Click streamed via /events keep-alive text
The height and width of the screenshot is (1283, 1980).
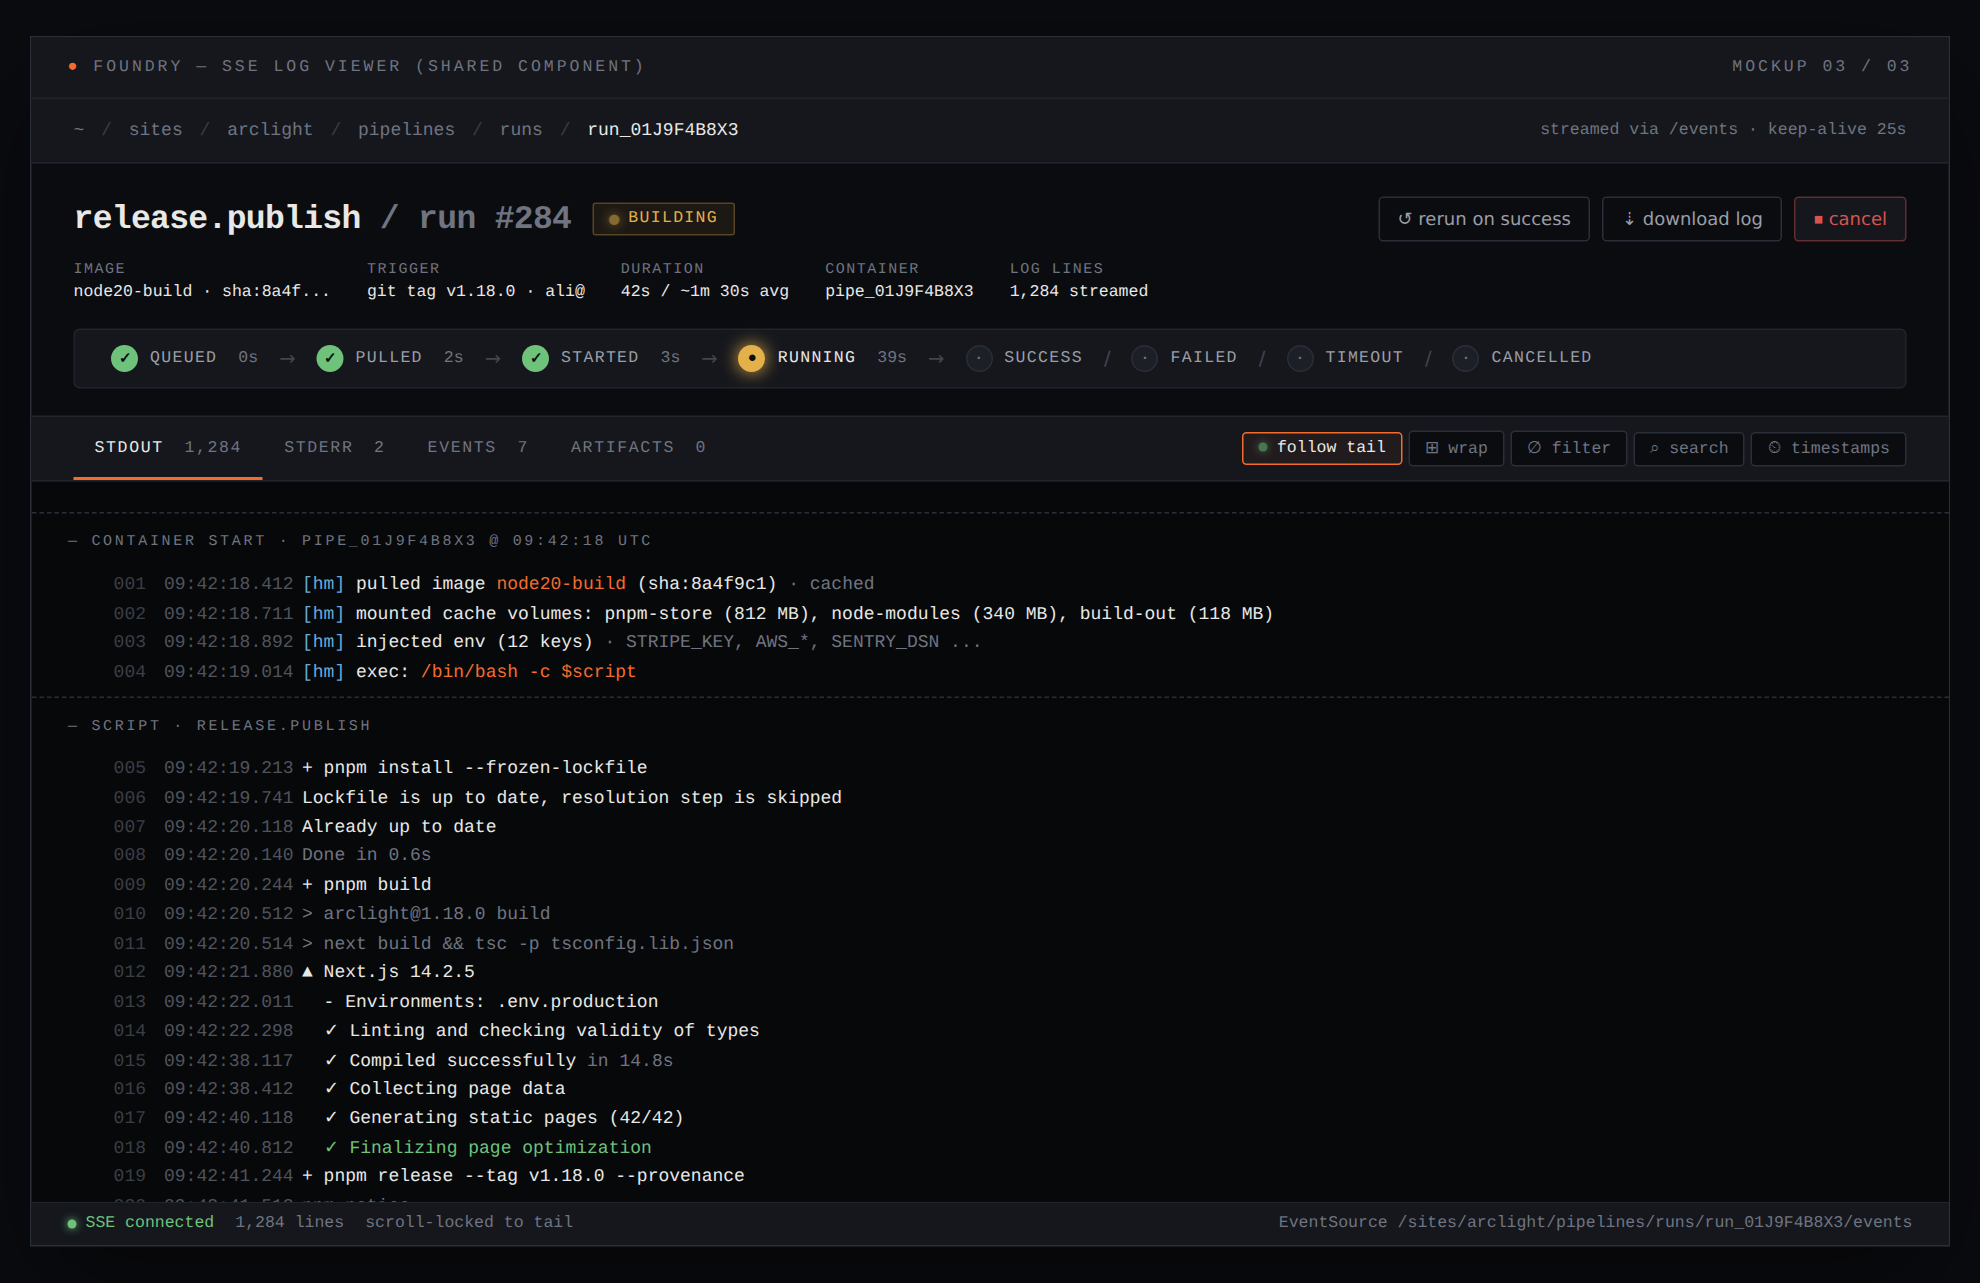click(x=1723, y=130)
